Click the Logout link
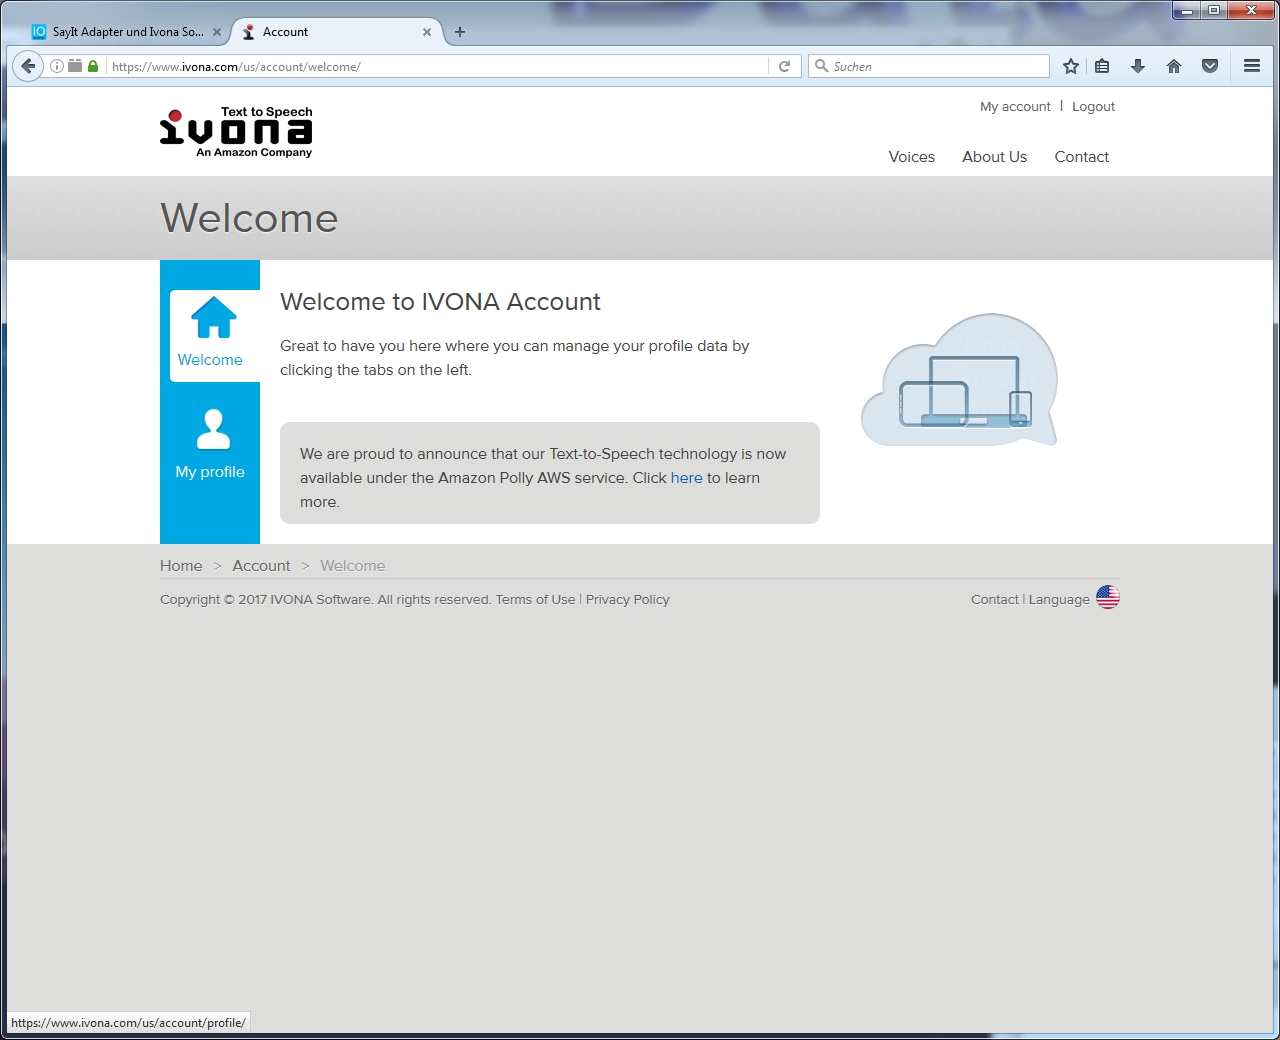 pos(1093,106)
